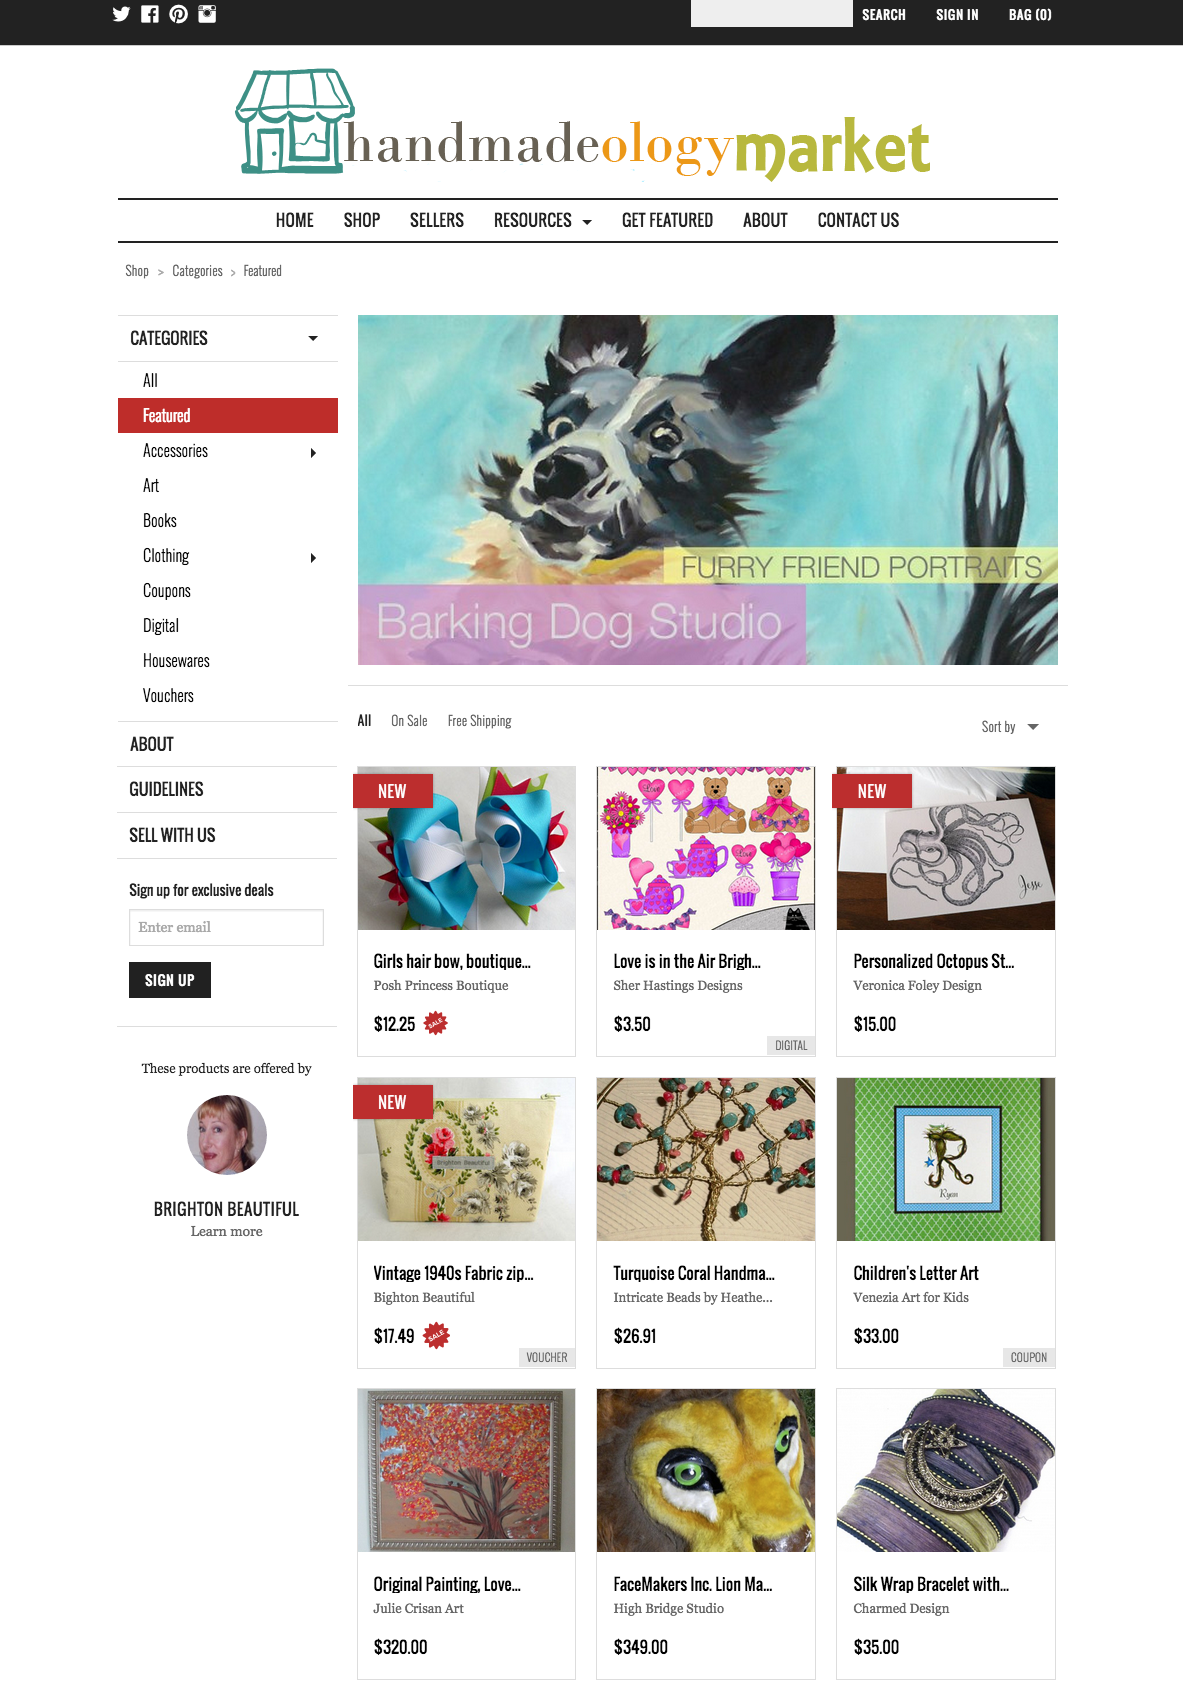Switch to the Free Shipping filter tab
The width and height of the screenshot is (1183, 1696).
(479, 721)
